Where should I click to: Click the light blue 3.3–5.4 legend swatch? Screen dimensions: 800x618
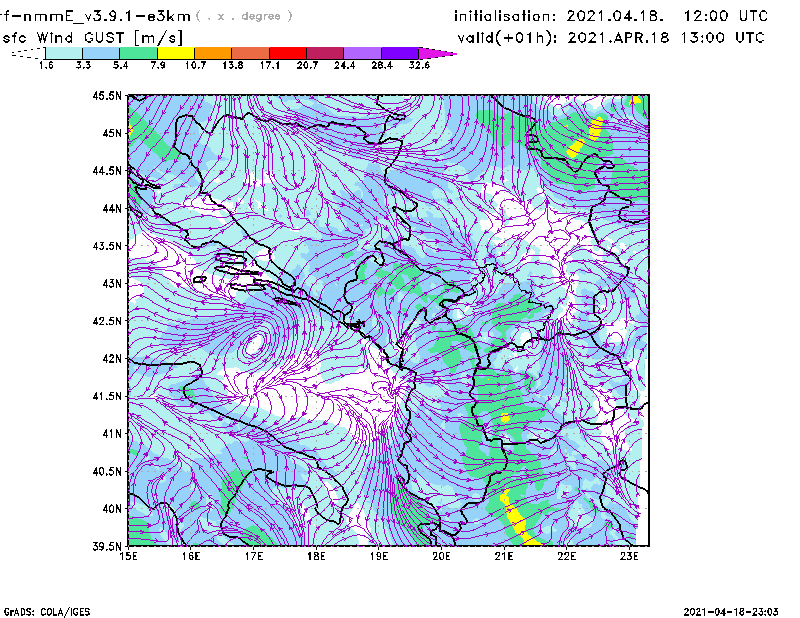pos(101,53)
